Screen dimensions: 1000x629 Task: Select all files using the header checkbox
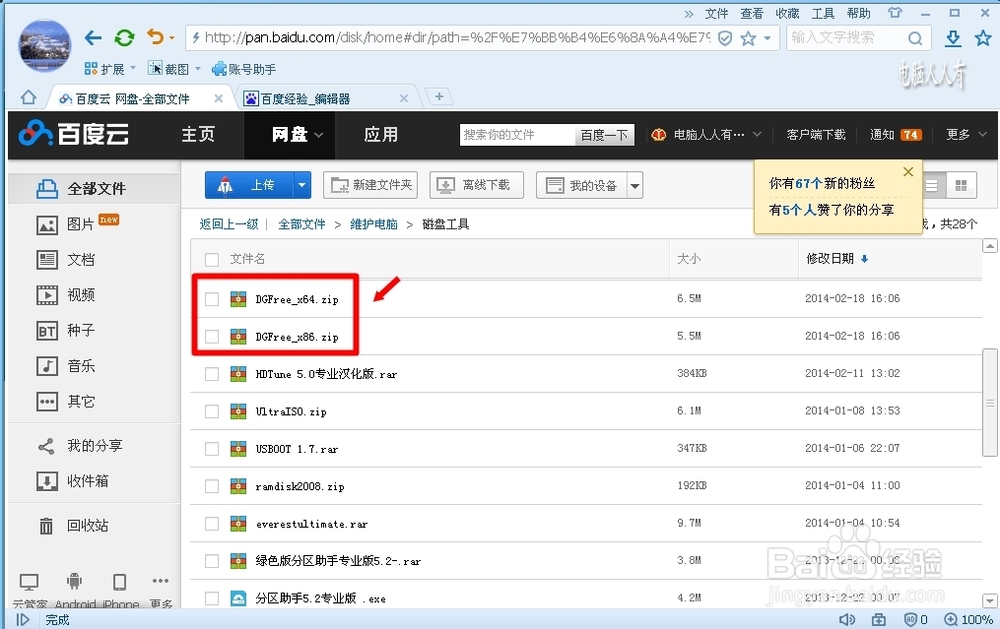(211, 260)
